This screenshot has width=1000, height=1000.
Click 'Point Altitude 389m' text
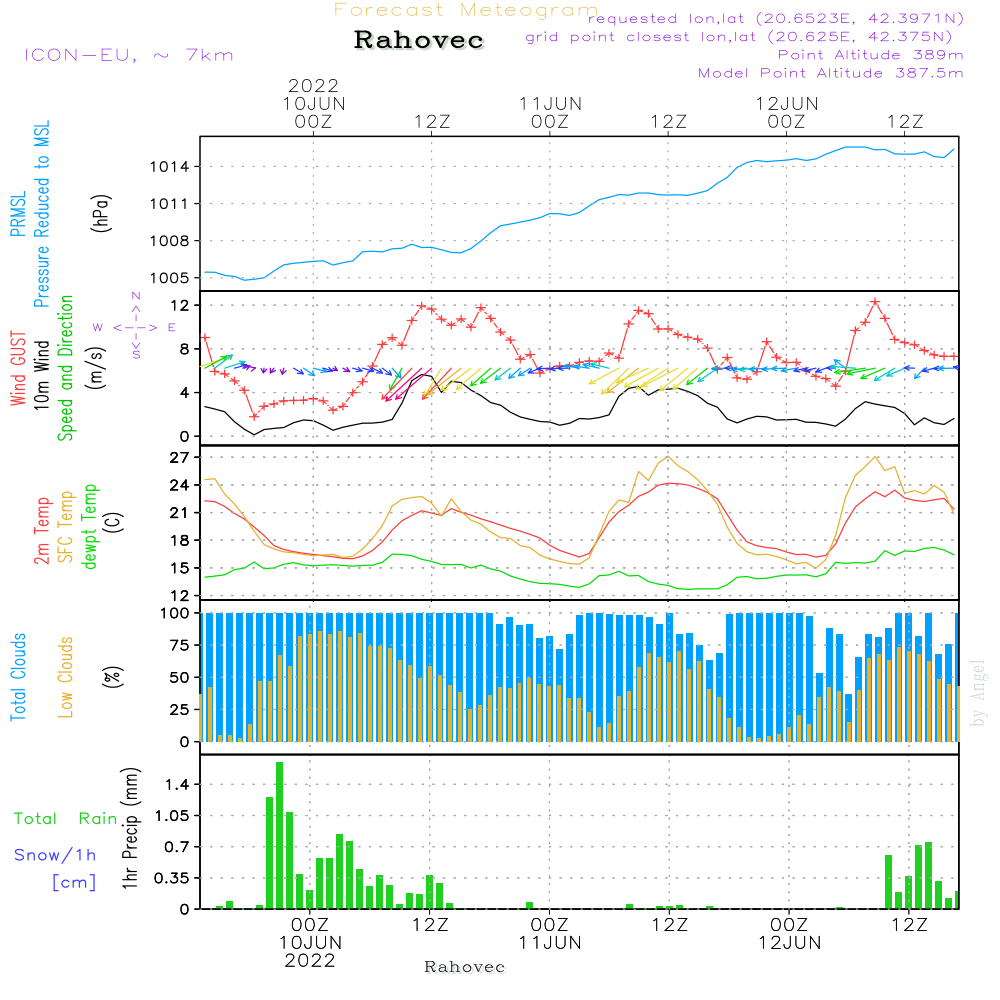coord(871,55)
